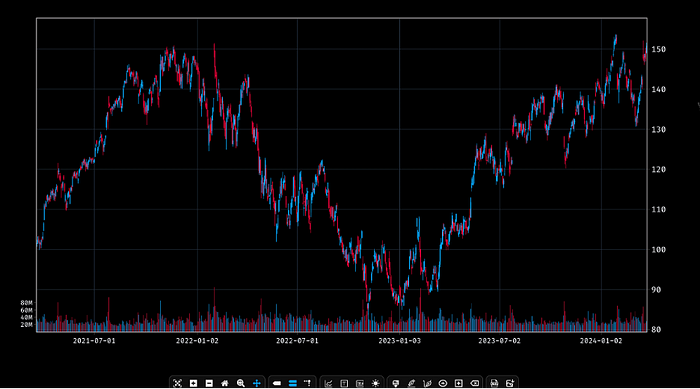Viewport: 700px width, 389px height.
Task: Click the autoscale icon in the bottom toolbar
Action: 177,383
